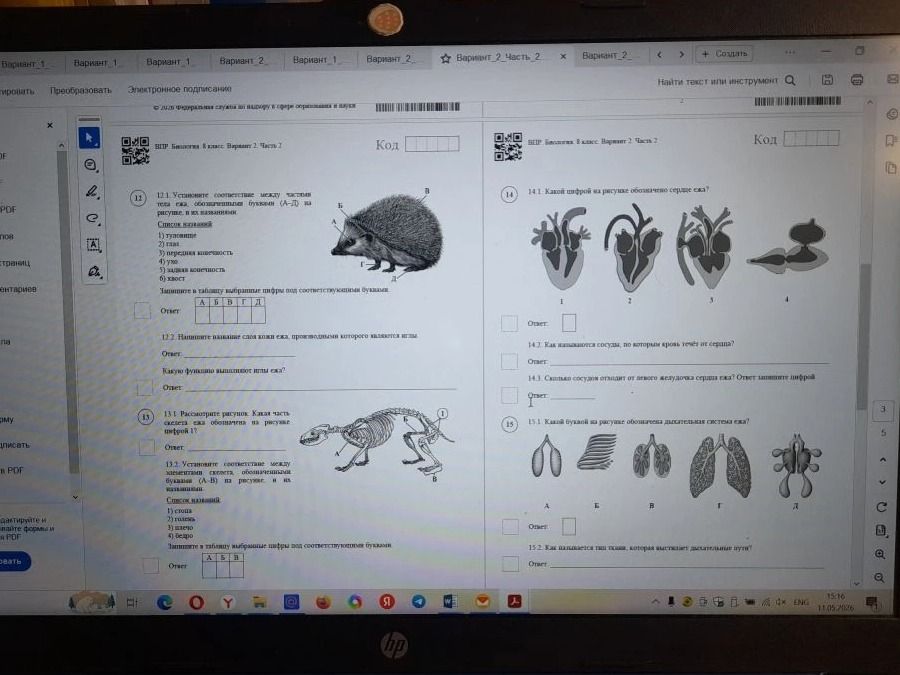The height and width of the screenshot is (675, 900).
Task: Expand next tabs with right chevron
Action: 681,55
